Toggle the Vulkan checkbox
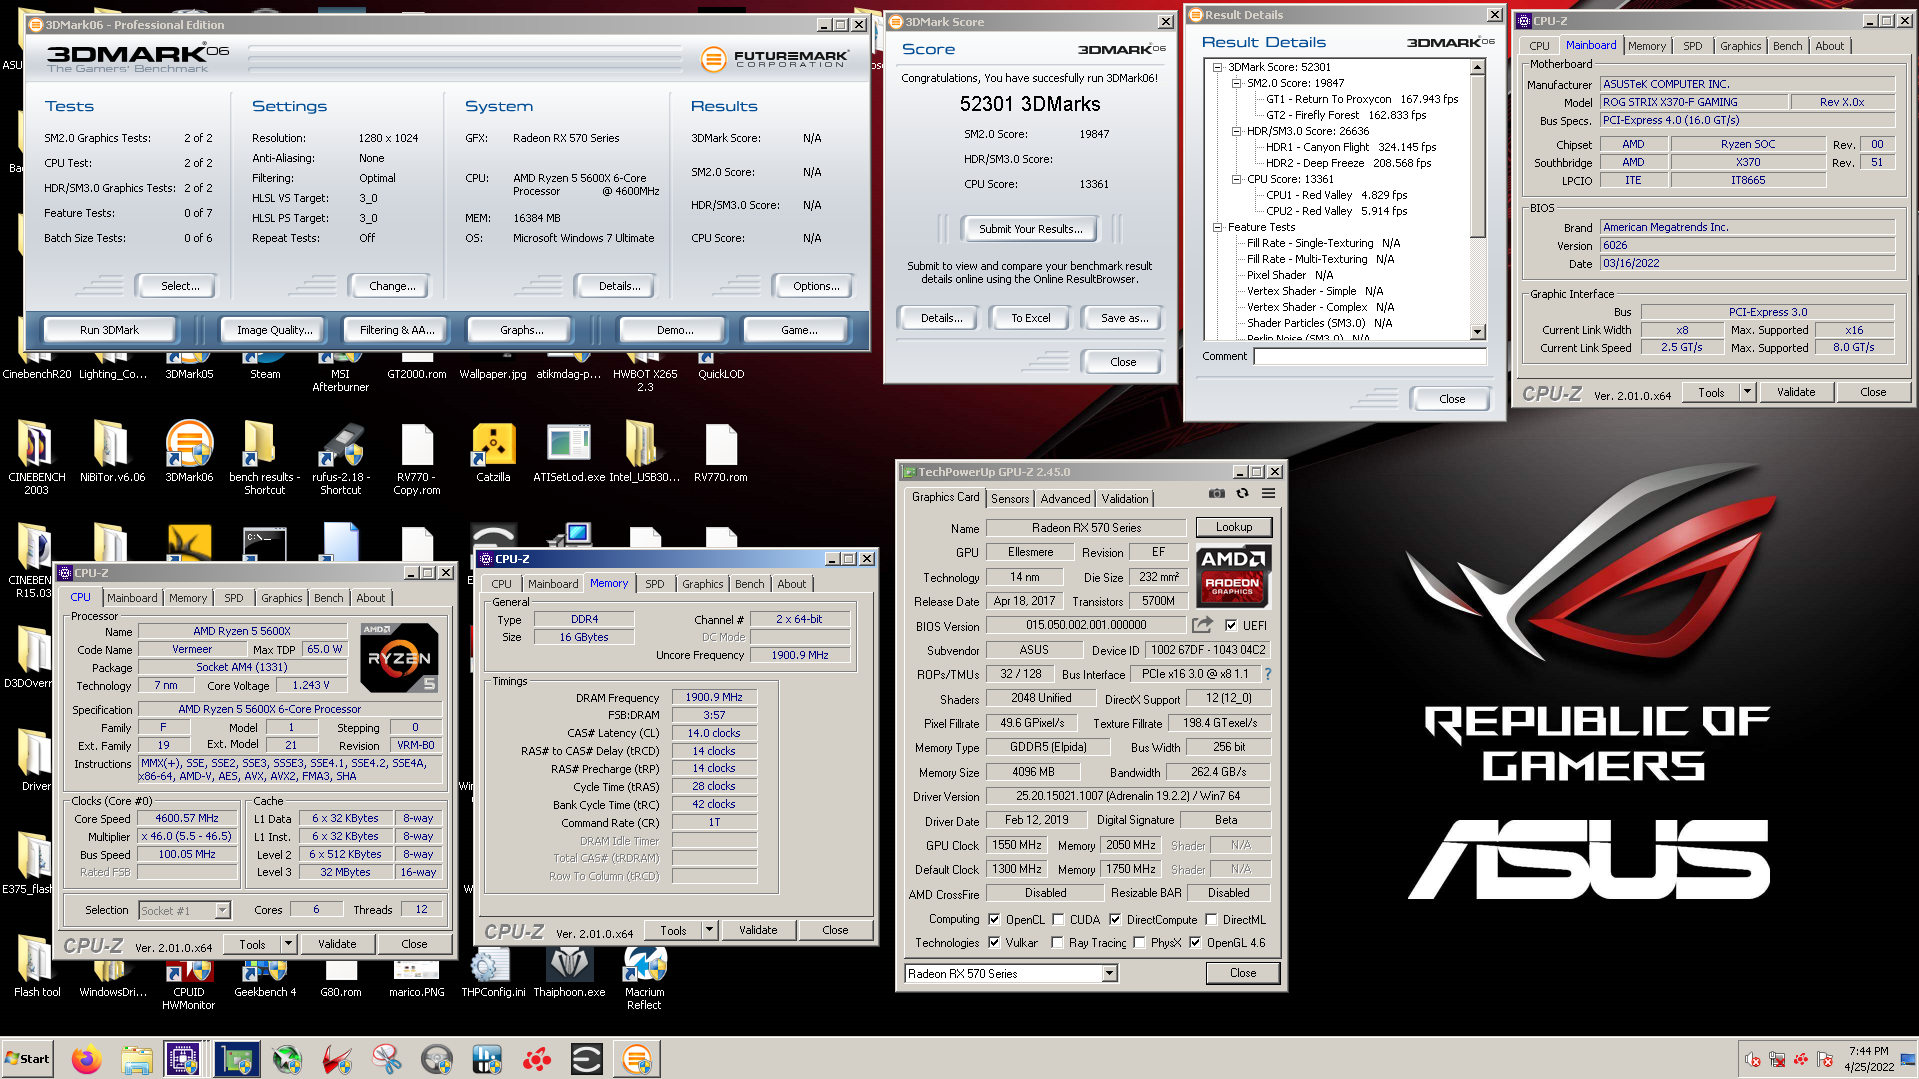1919x1079 pixels. coord(994,943)
